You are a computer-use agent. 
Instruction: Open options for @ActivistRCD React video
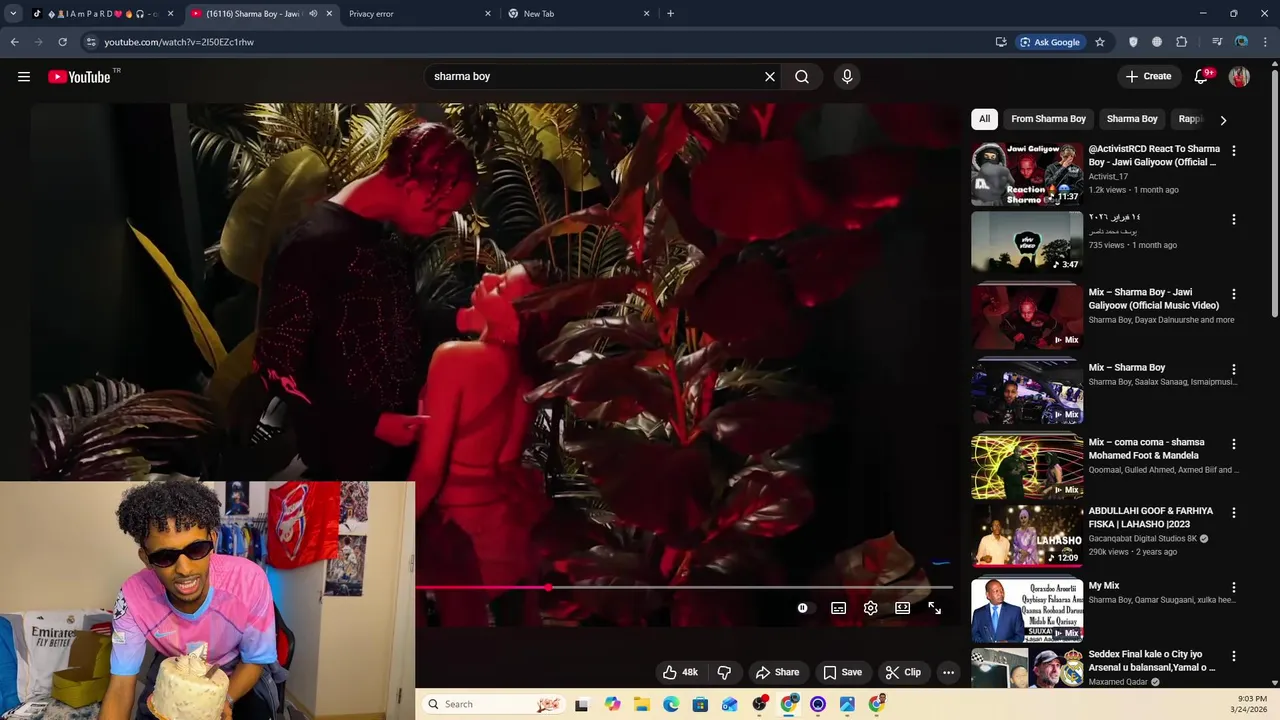coord(1234,151)
